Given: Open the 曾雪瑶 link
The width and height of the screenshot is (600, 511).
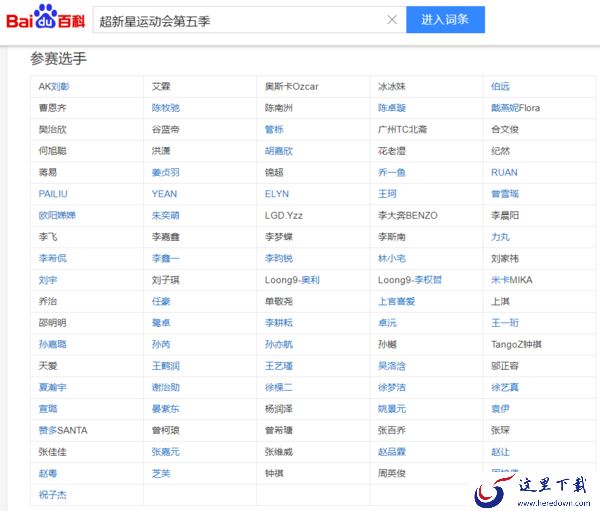Looking at the screenshot, I should coord(505,194).
